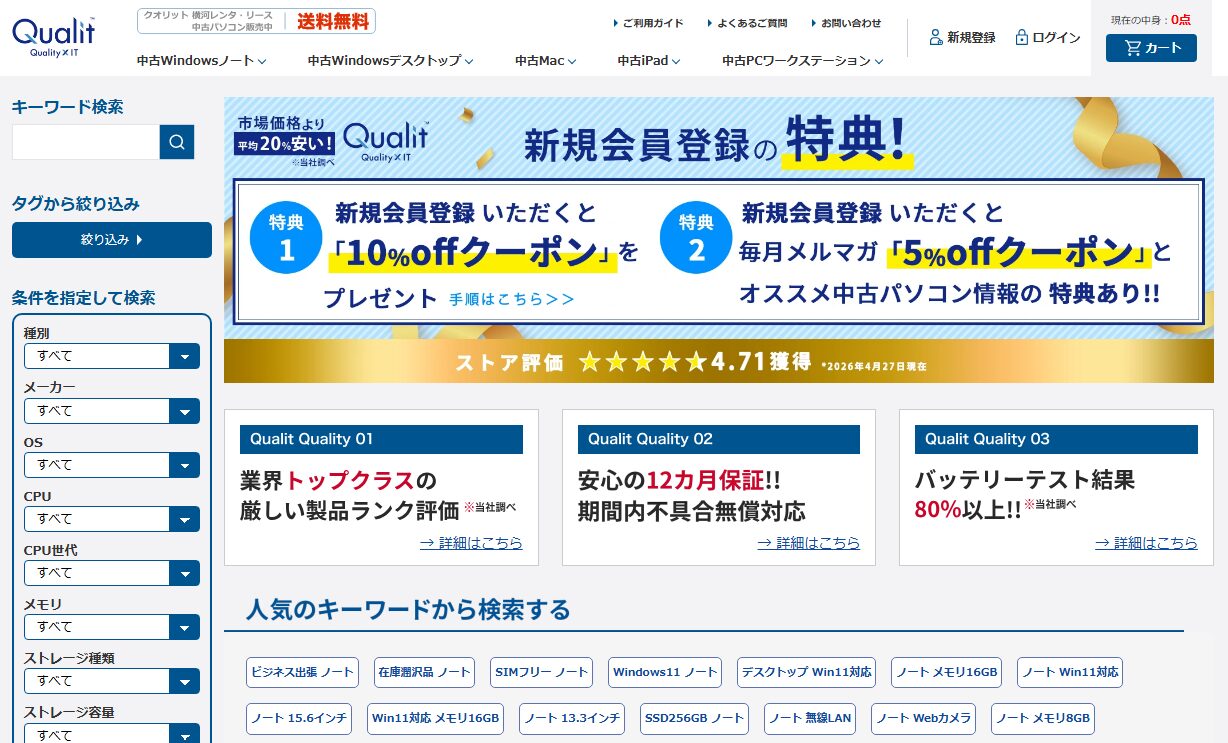1228x743 pixels.
Task: Open the 種別 dropdown
Action: point(112,356)
